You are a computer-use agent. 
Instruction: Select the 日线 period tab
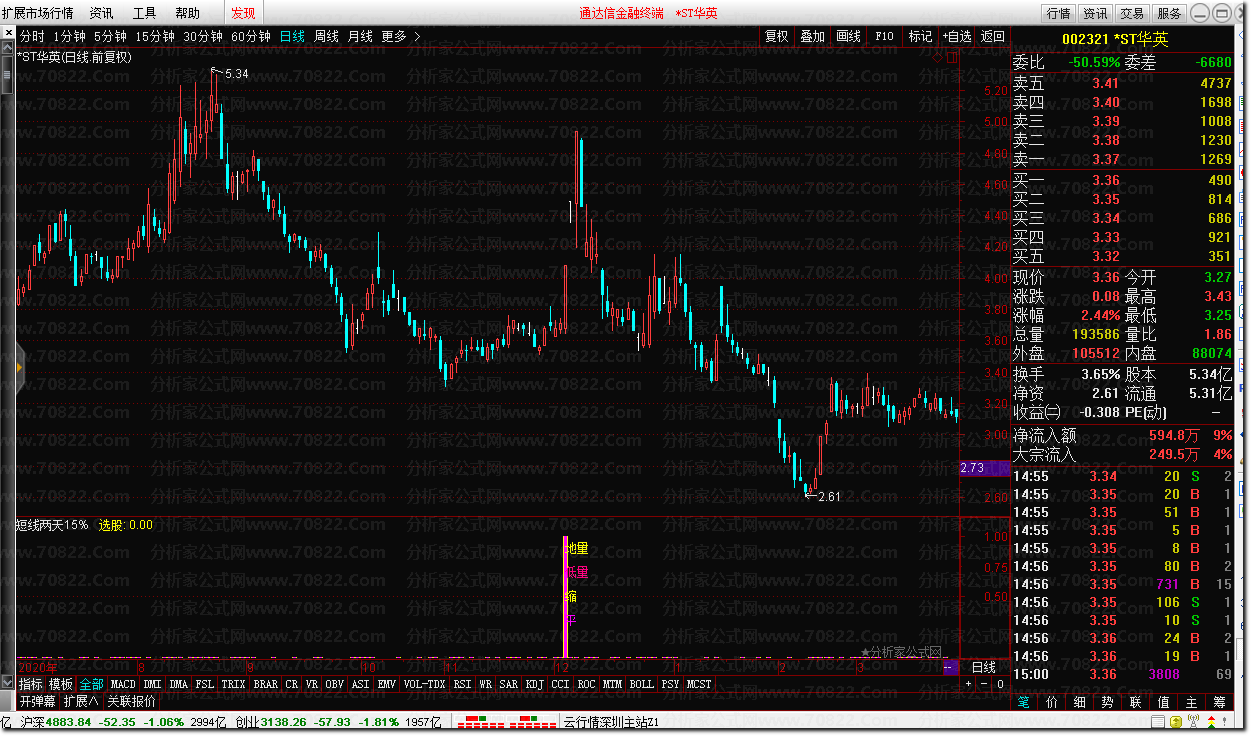pos(292,36)
